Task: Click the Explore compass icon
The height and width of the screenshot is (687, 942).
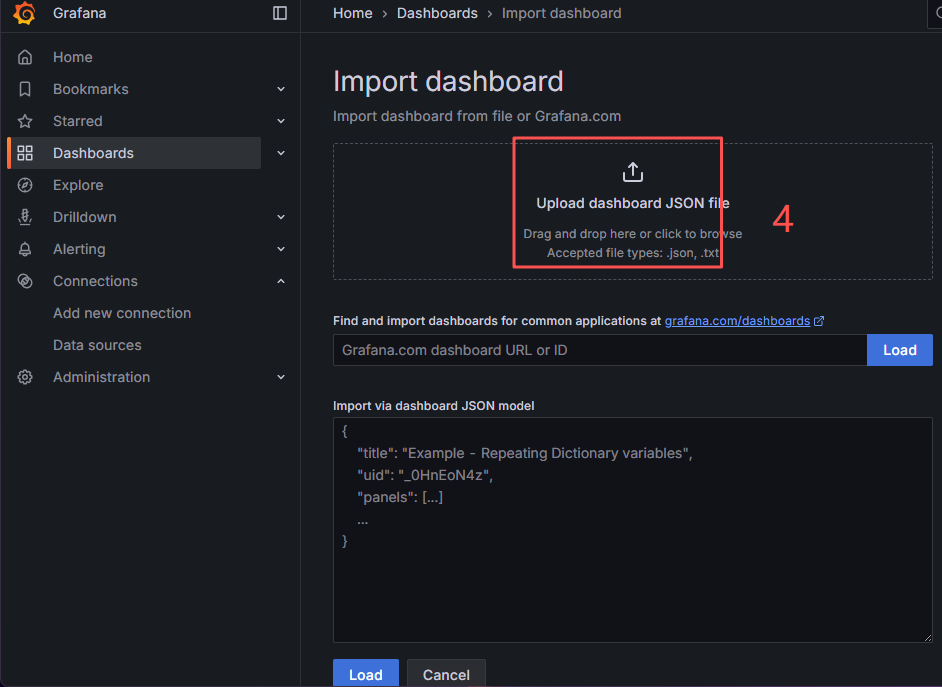Action: (25, 185)
